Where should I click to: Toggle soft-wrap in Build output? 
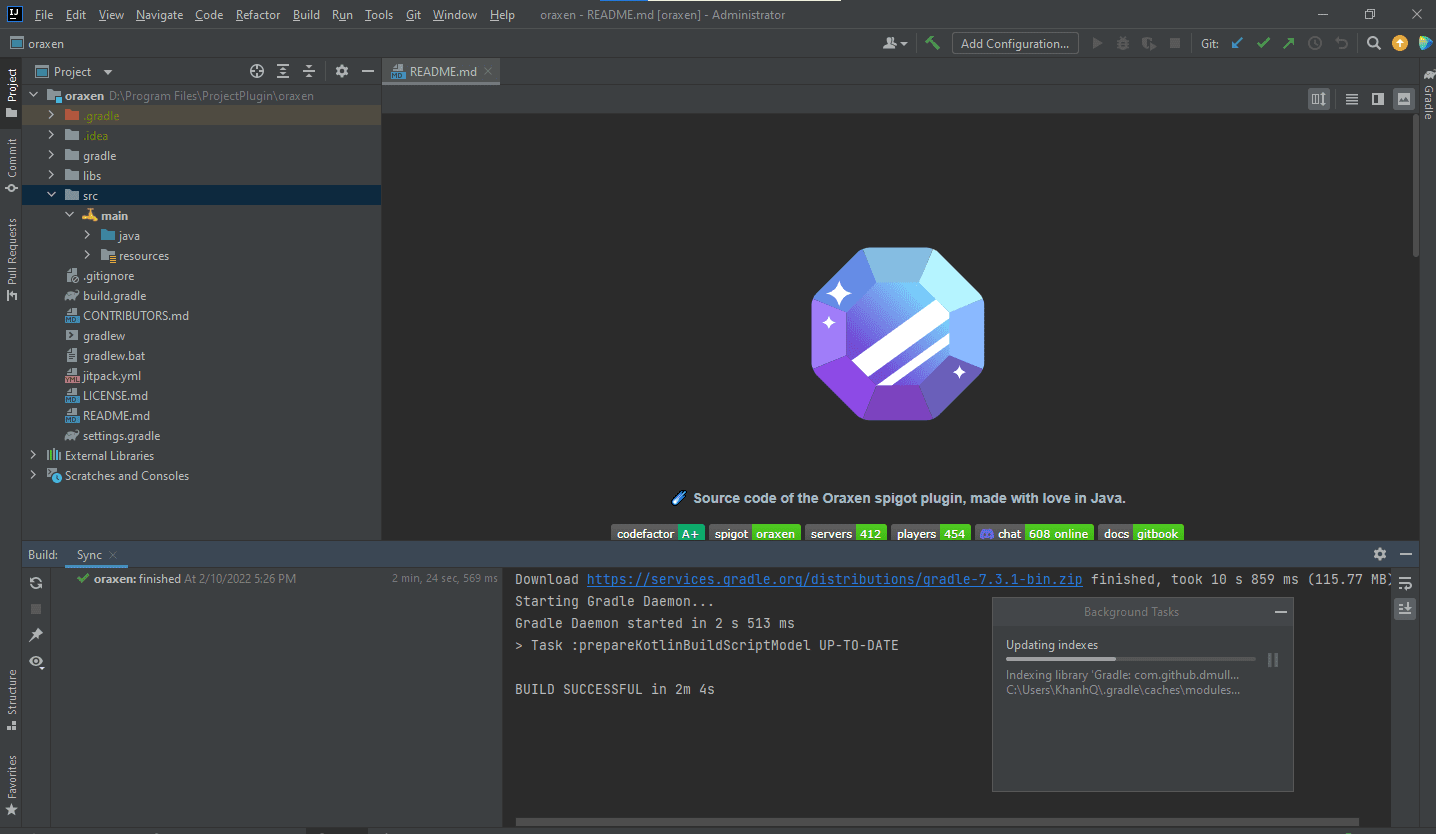1405,583
